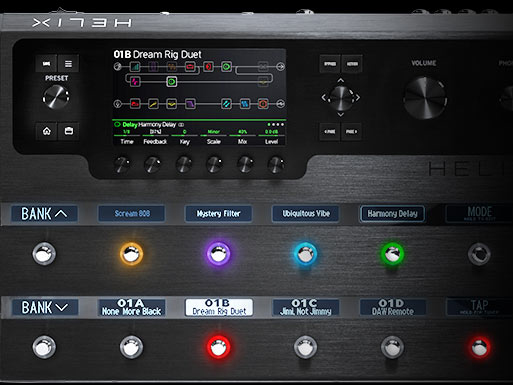Click the large VOLUME knob
The image size is (513, 385).
(x=425, y=98)
